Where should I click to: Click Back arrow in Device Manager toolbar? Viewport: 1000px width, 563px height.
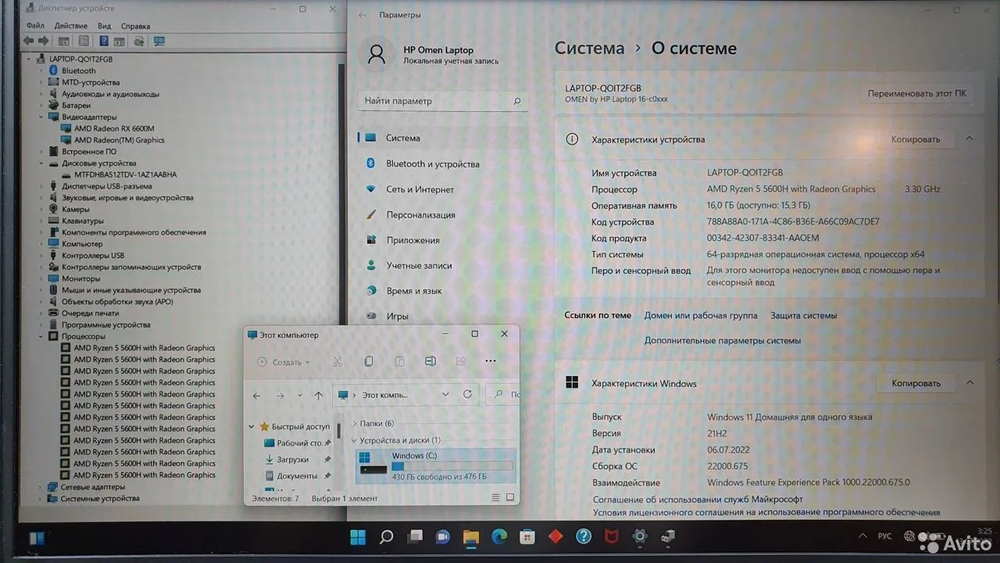[x=28, y=41]
